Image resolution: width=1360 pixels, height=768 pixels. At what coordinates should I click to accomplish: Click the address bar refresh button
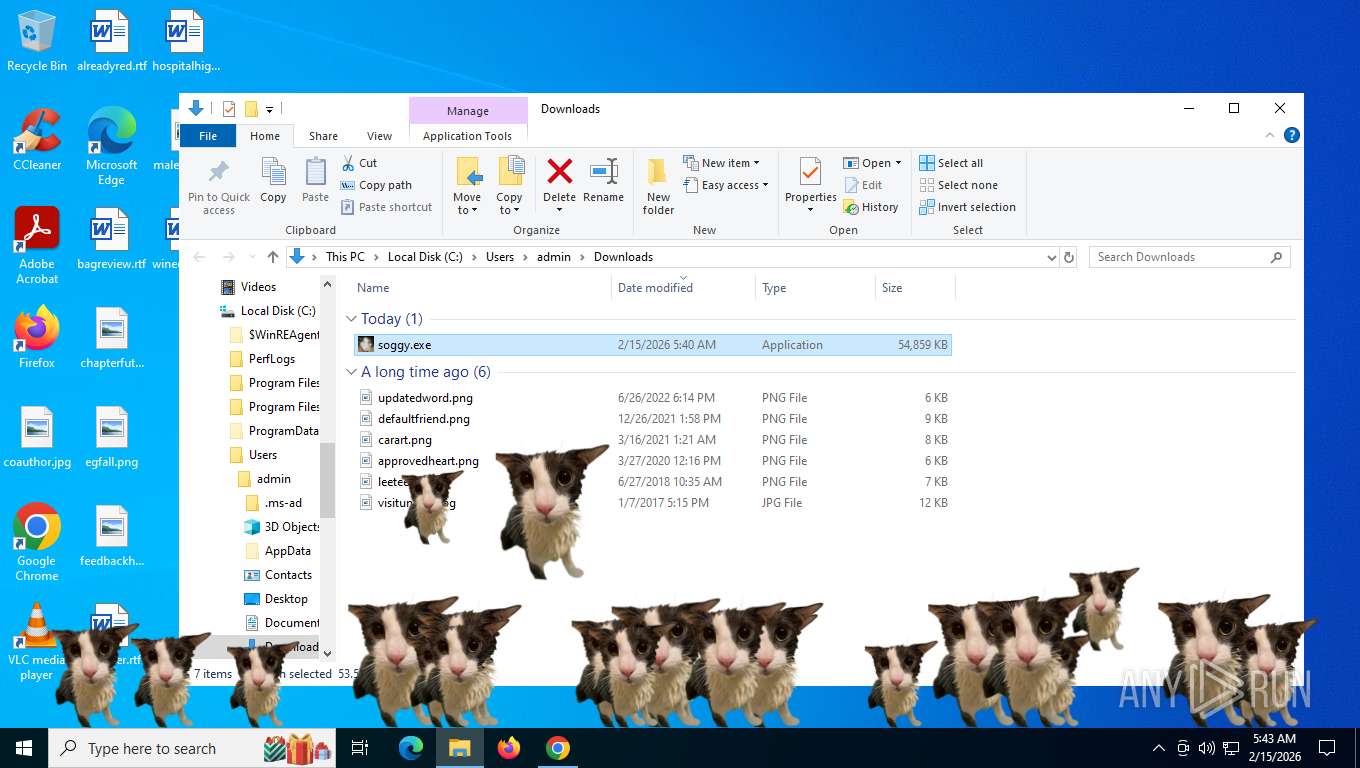[x=1069, y=257]
